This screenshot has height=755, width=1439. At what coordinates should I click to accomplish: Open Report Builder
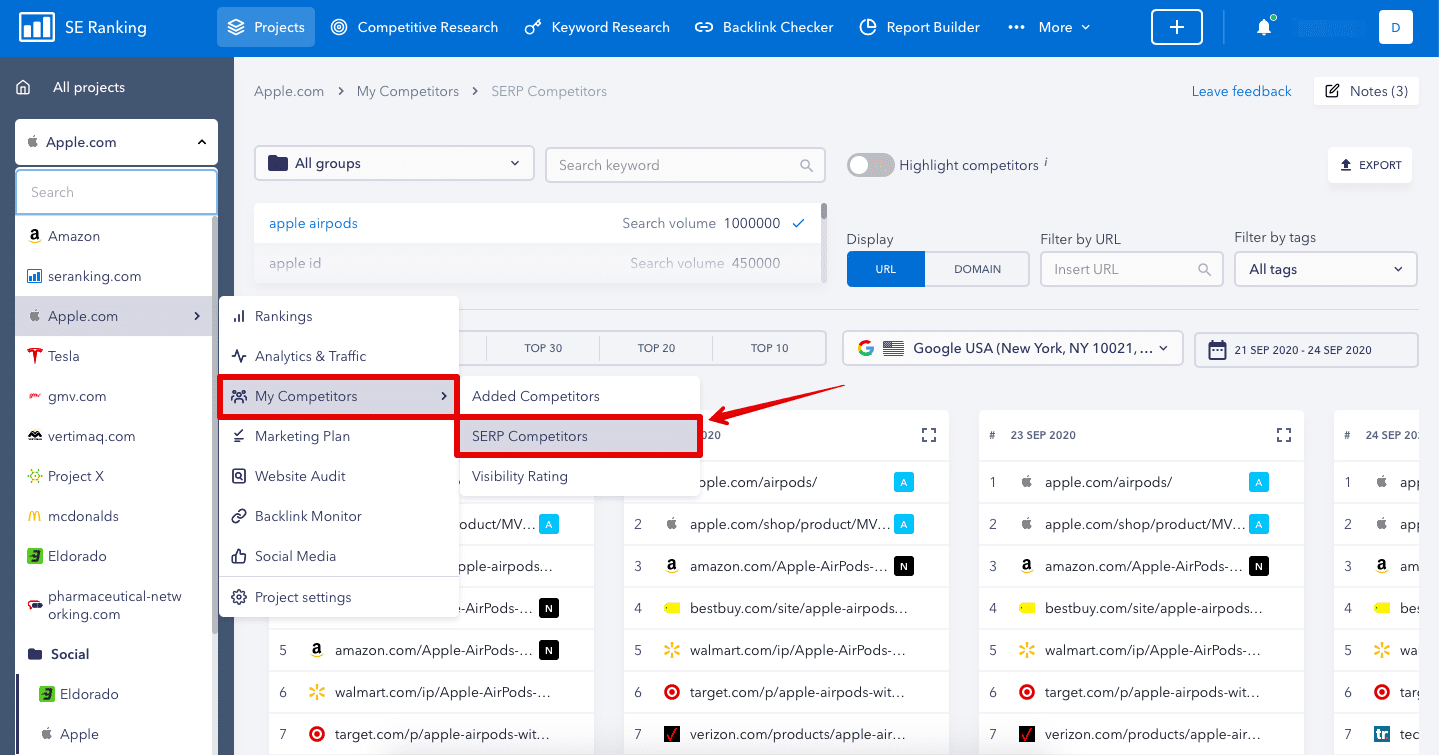(x=920, y=27)
